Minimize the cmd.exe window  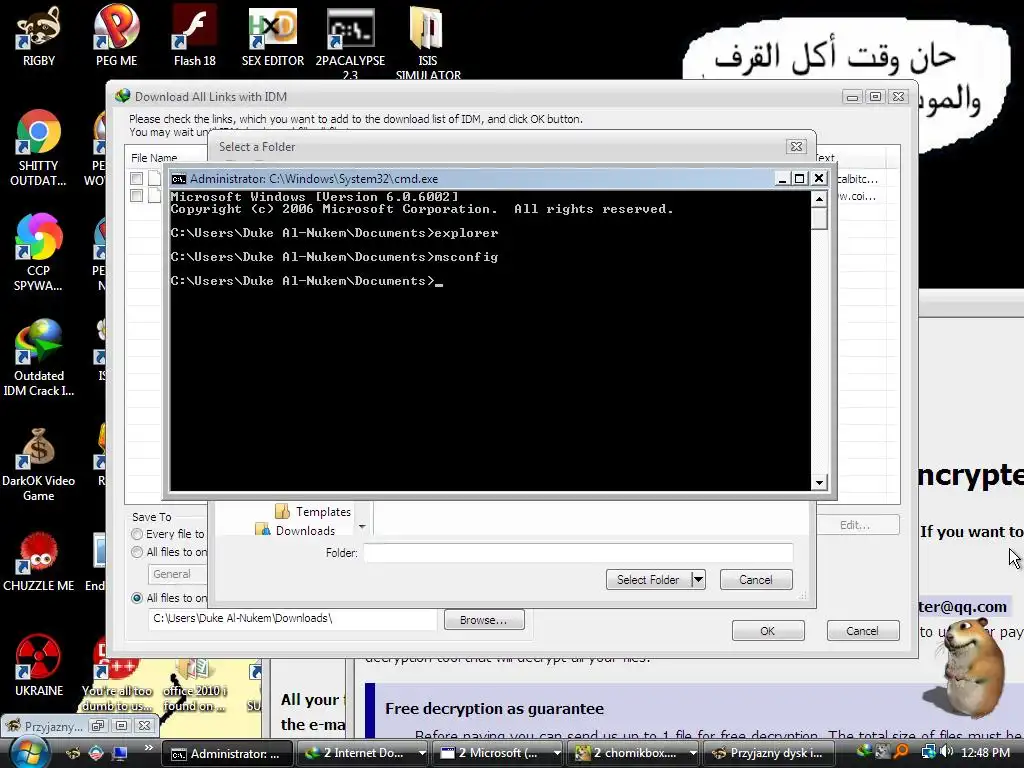pyautogui.click(x=782, y=178)
